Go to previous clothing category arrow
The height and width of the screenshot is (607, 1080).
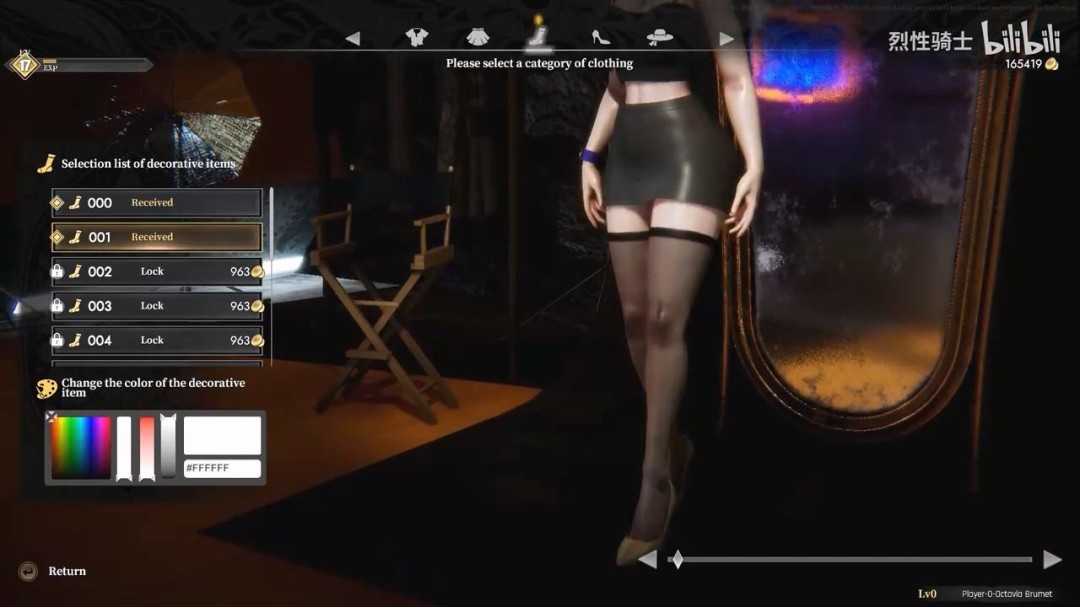pos(352,38)
